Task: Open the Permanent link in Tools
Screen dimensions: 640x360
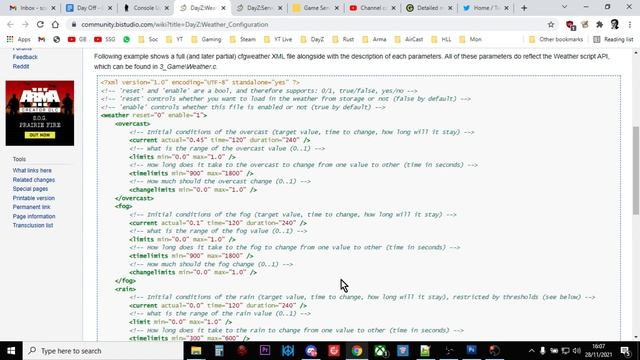Action: click(31, 207)
